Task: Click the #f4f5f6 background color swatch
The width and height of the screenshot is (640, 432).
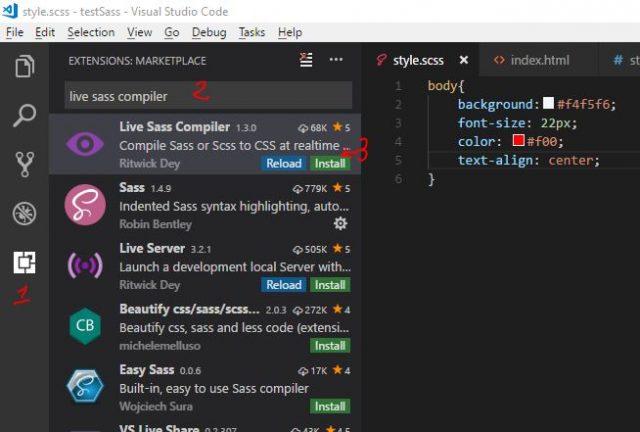Action: pyautogui.click(x=549, y=102)
